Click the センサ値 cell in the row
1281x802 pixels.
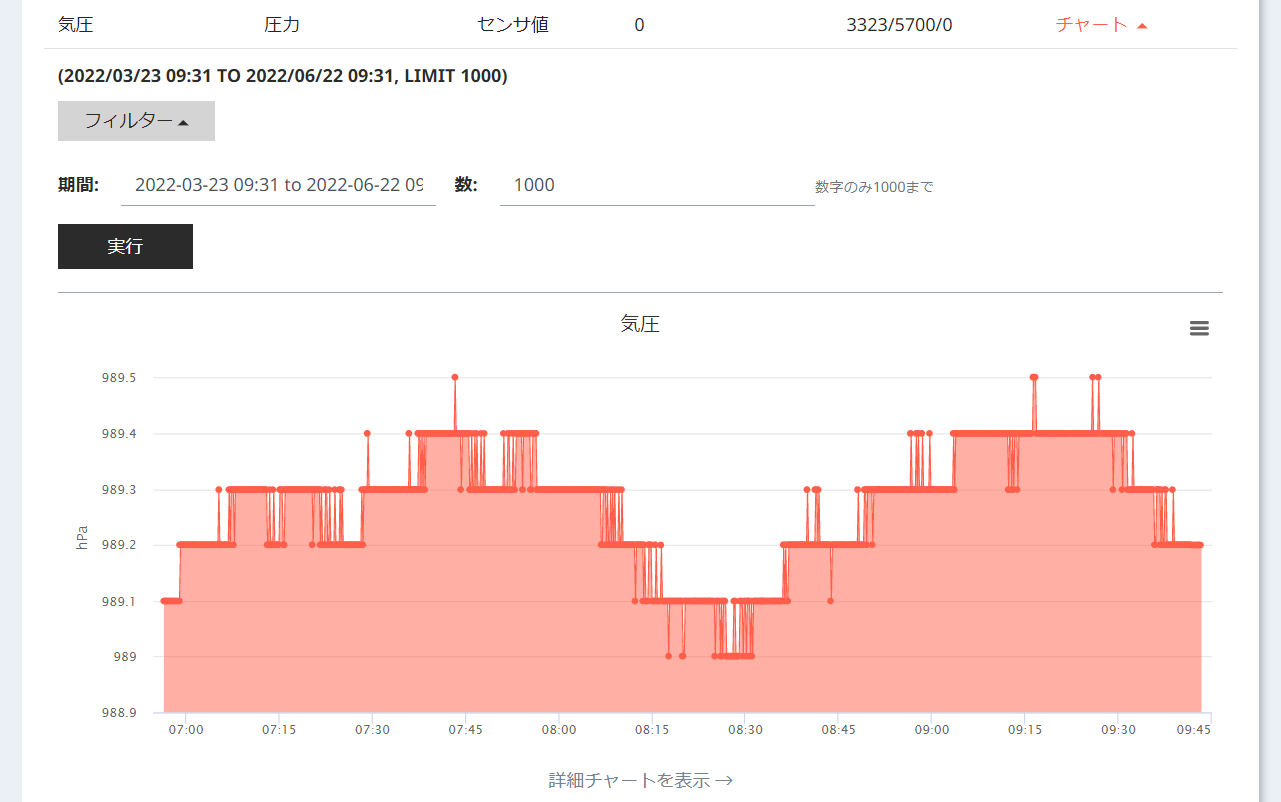[513, 25]
